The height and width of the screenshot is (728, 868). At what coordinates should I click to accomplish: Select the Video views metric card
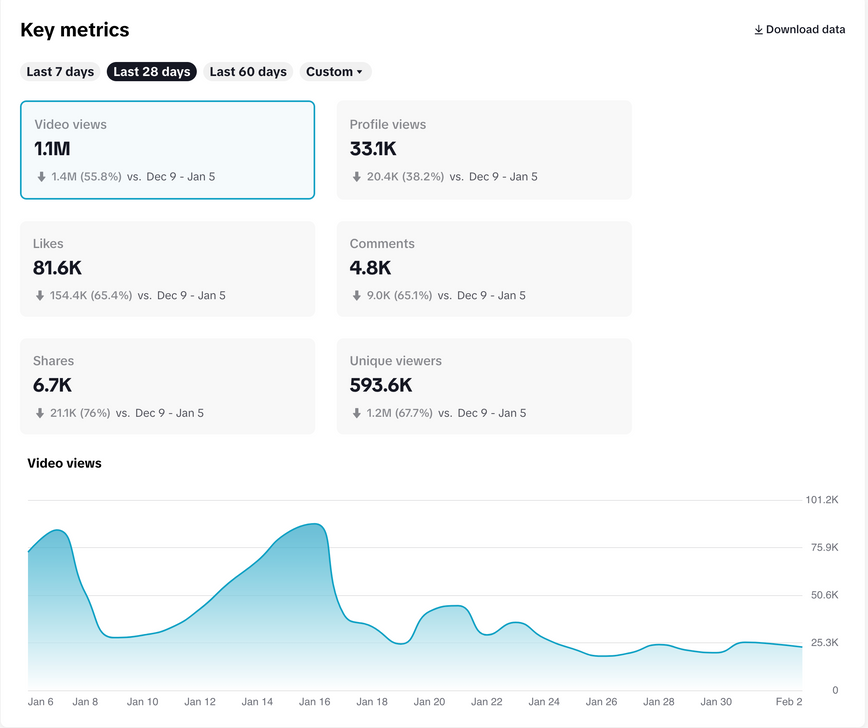(167, 150)
